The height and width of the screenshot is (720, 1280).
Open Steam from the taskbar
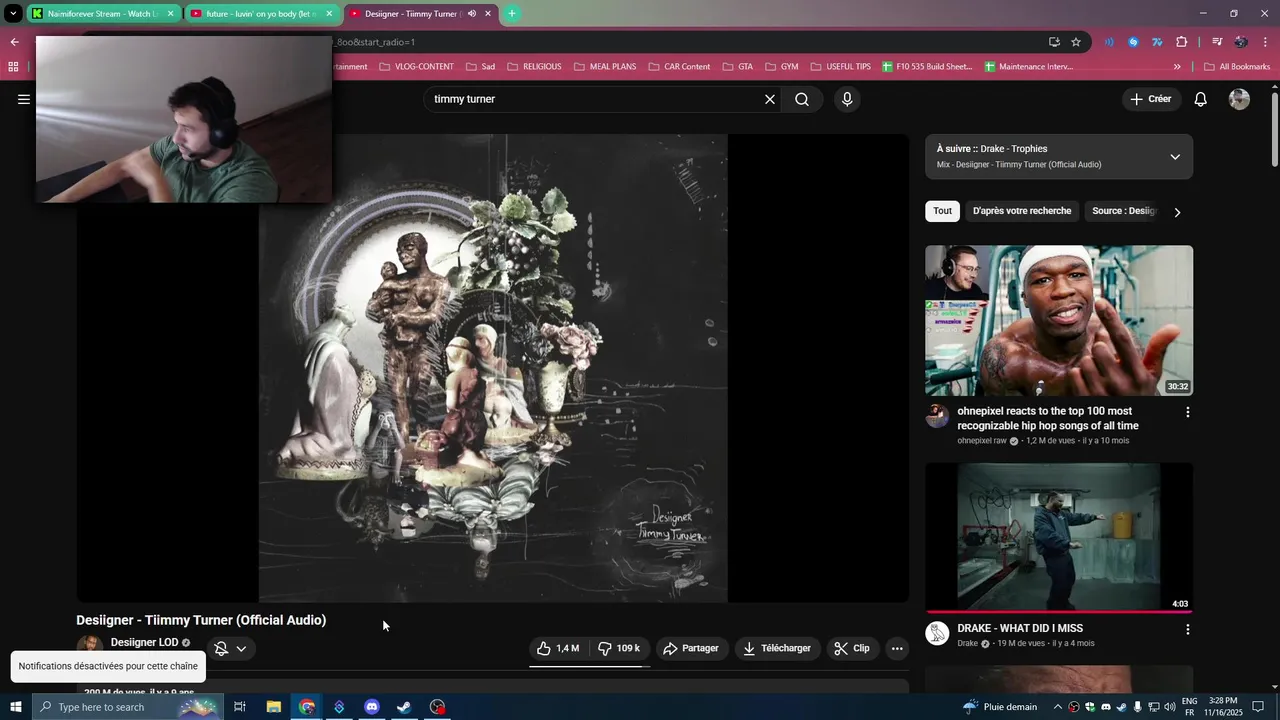[404, 707]
